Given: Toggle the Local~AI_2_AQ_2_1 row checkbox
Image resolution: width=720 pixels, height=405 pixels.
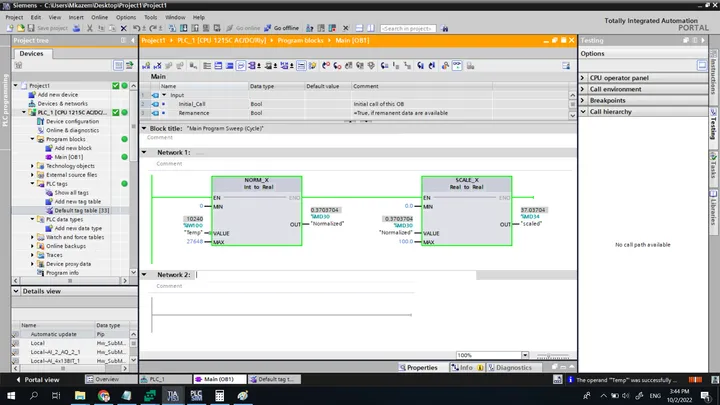Looking at the screenshot, I should [x=16, y=352].
